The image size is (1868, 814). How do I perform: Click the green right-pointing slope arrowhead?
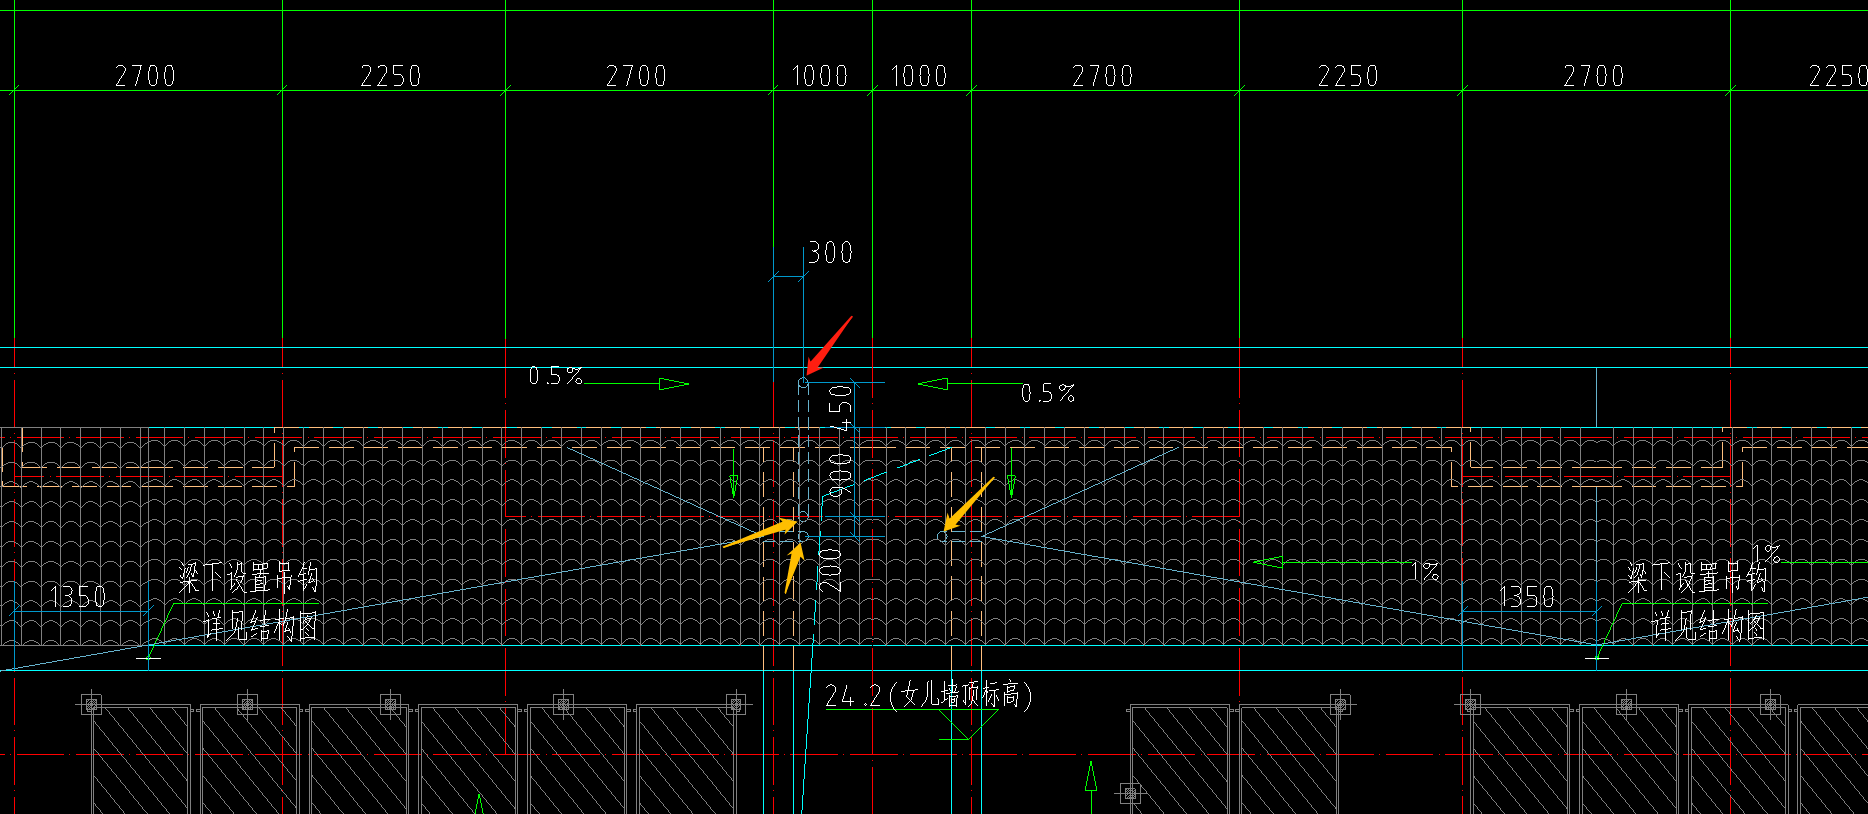(674, 383)
